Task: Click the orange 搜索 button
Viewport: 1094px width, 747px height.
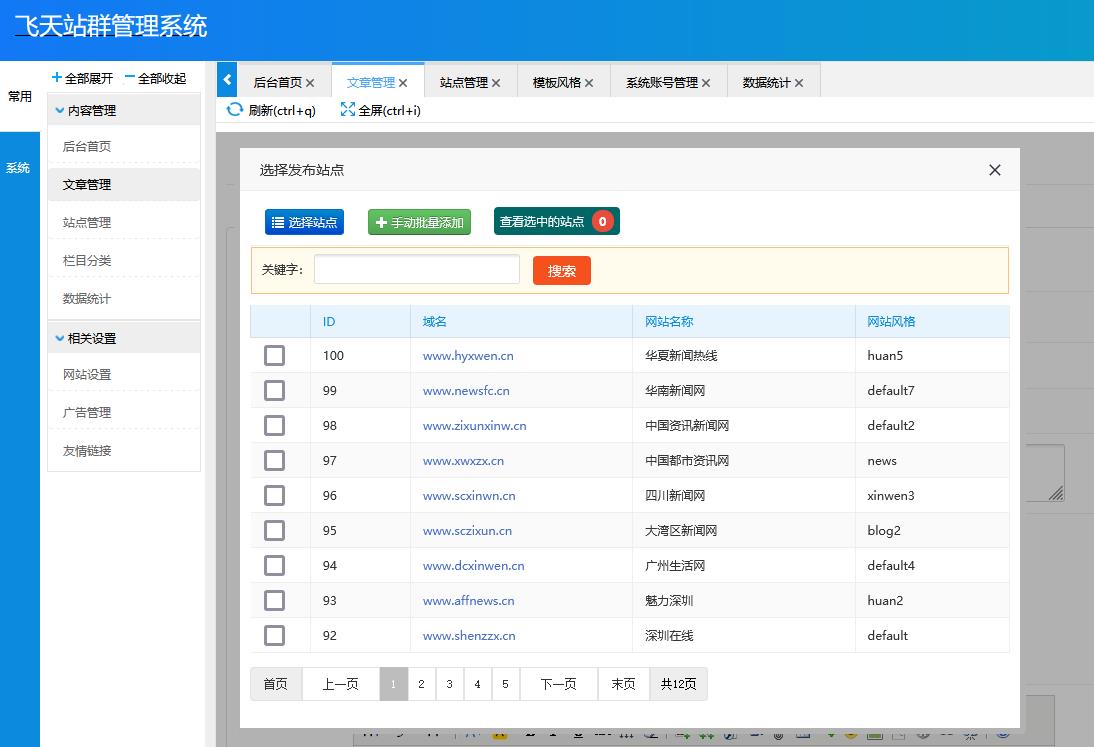Action: coord(562,271)
